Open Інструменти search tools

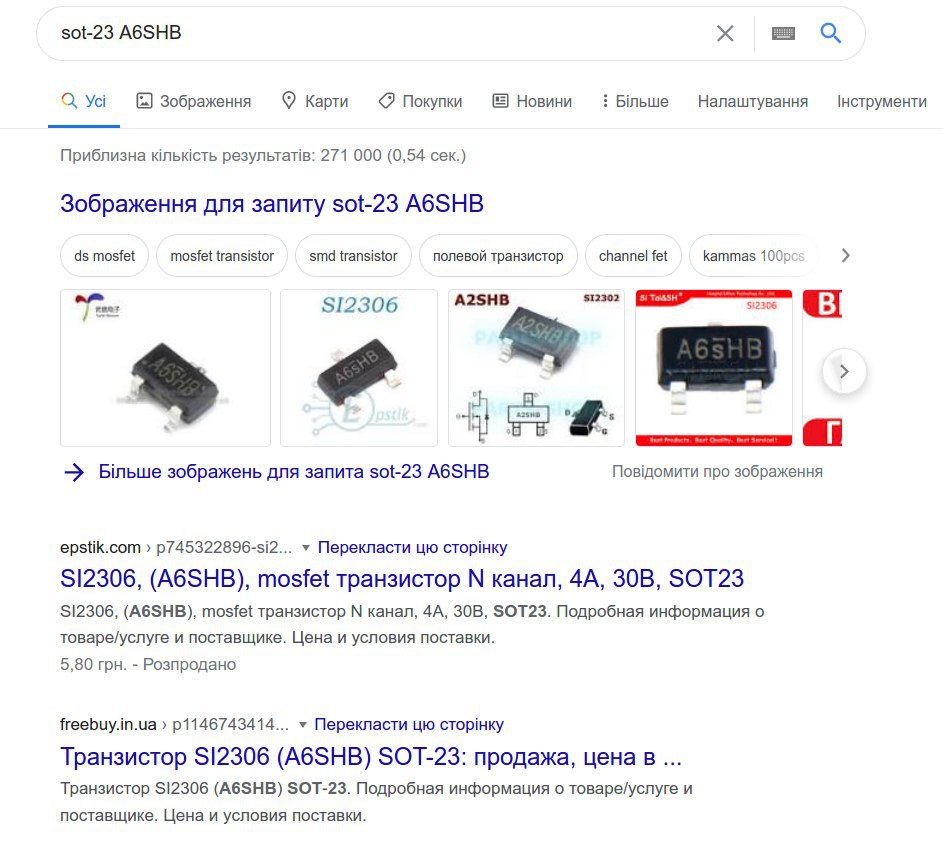tap(882, 101)
